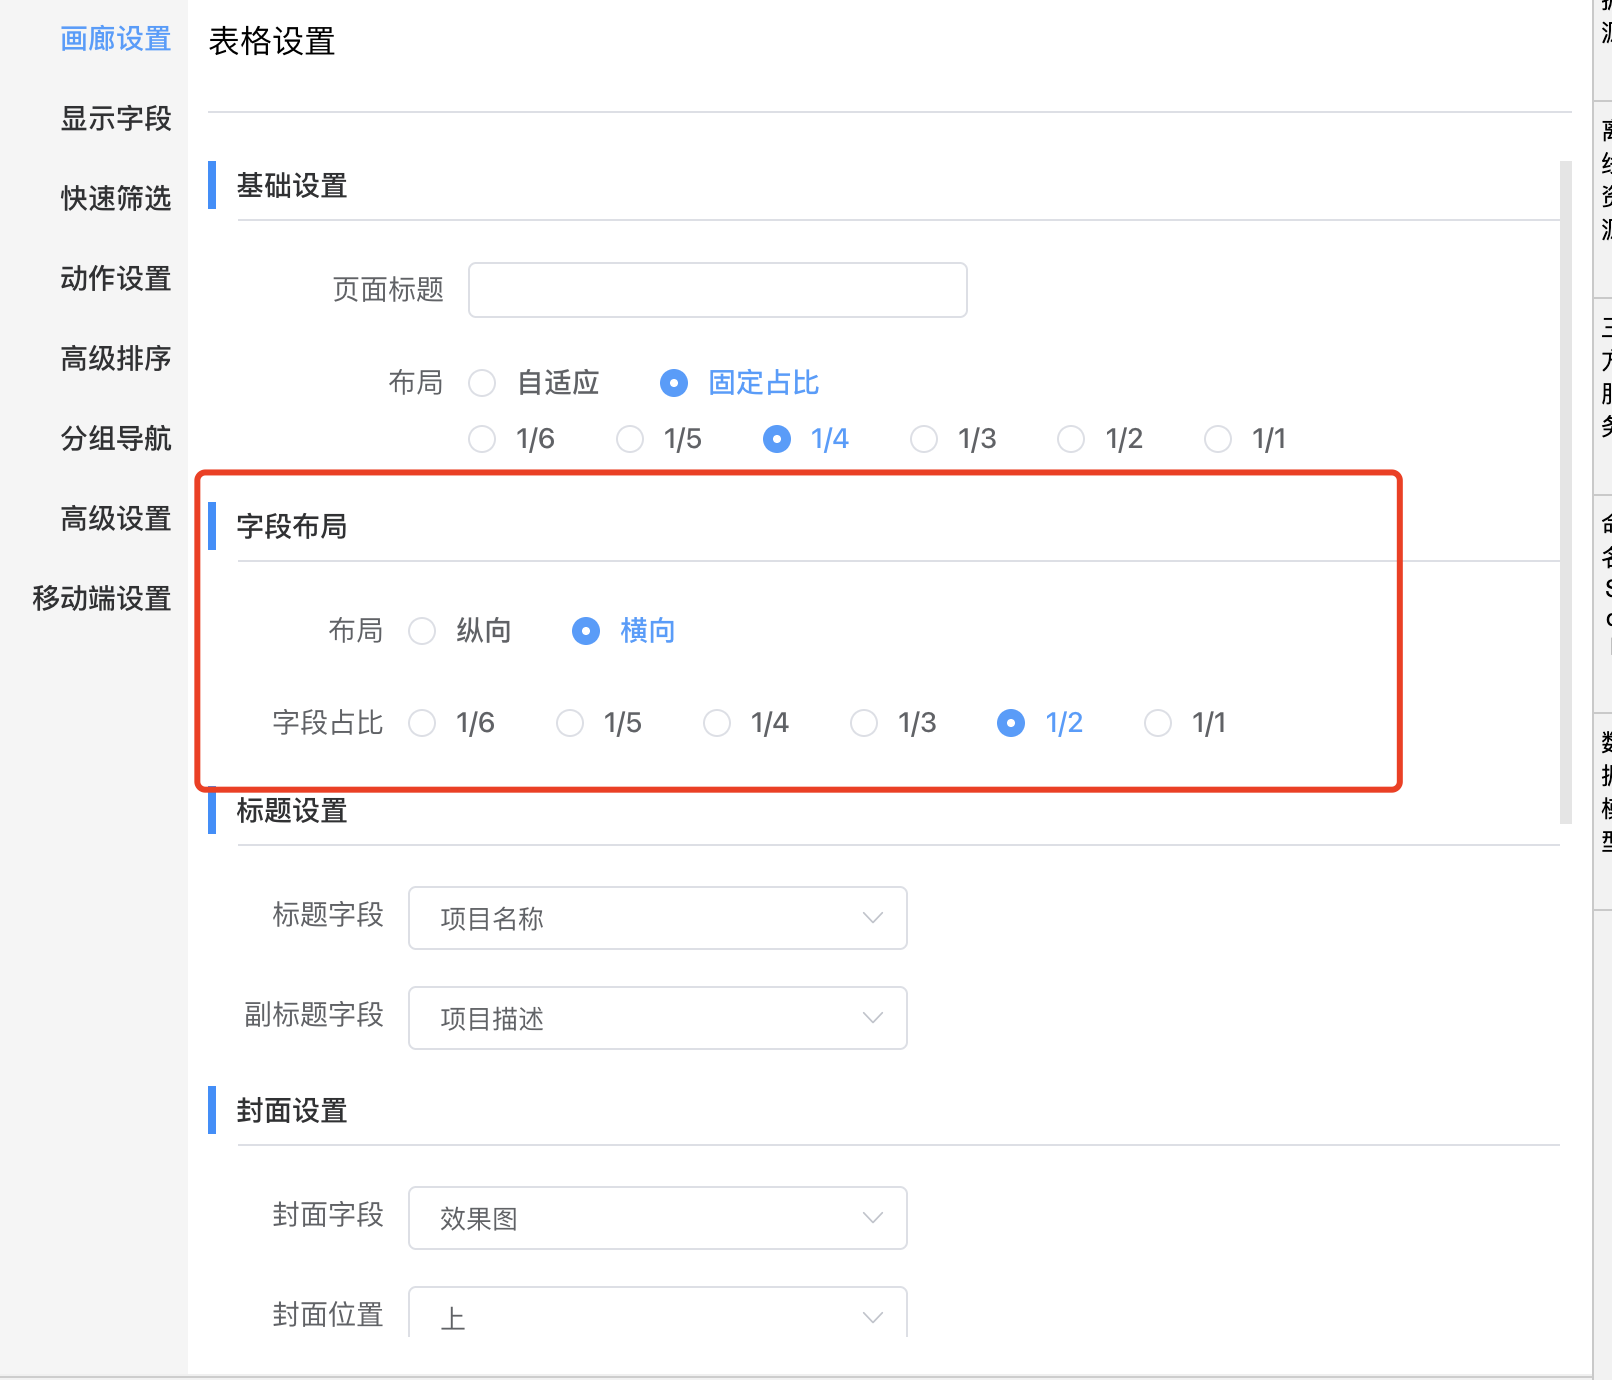The image size is (1612, 1380).
Task: Expand the 标题字段 dropdown
Action: point(657,918)
